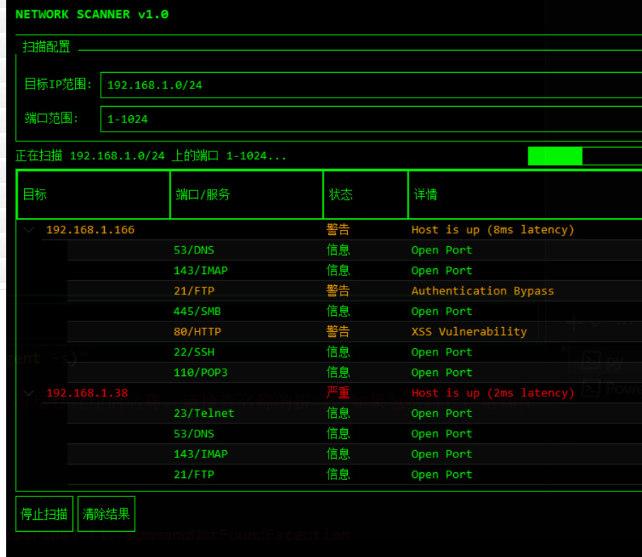The image size is (642, 557).
Task: Collapse the 192.168.1.38 host row
Action: click(x=28, y=393)
